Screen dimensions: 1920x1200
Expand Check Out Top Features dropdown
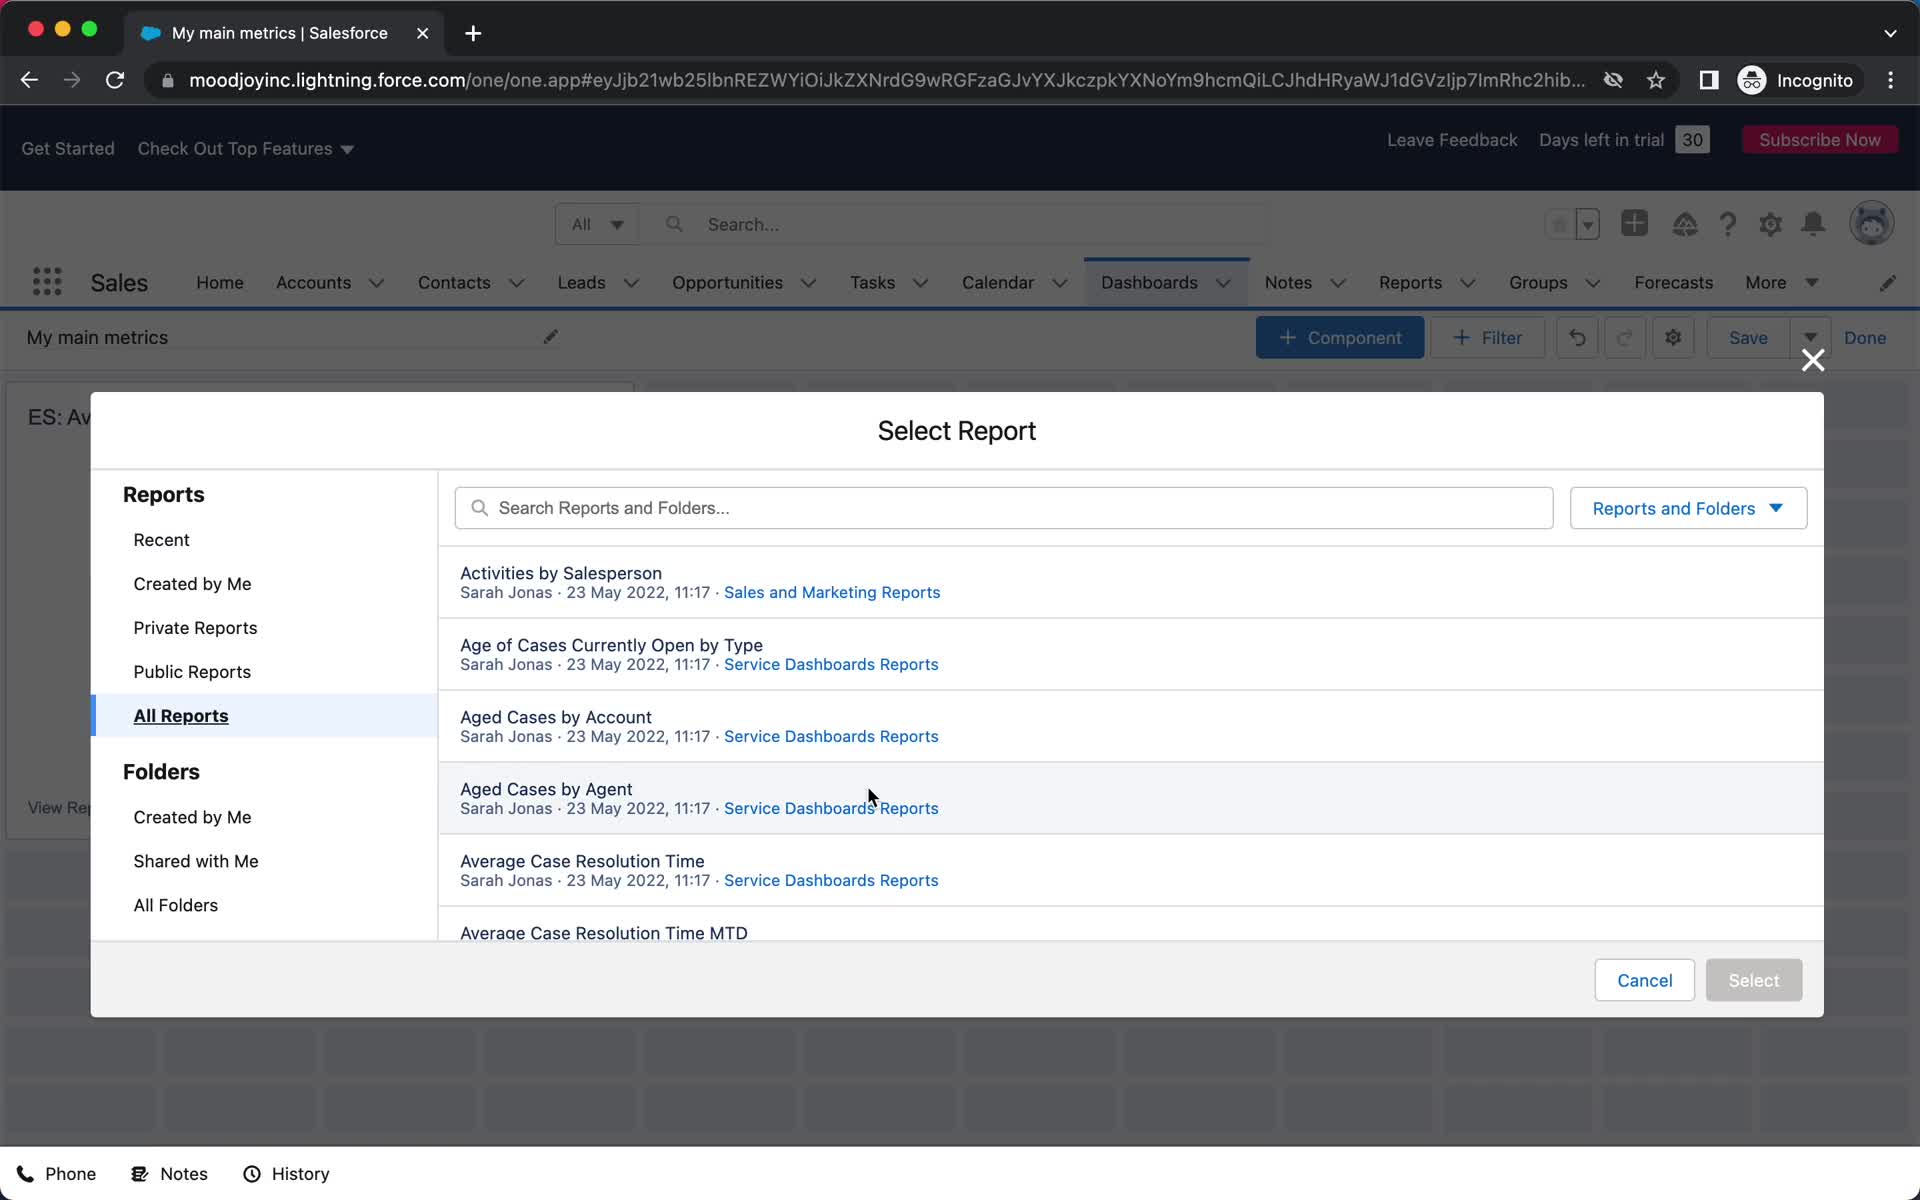(x=245, y=149)
